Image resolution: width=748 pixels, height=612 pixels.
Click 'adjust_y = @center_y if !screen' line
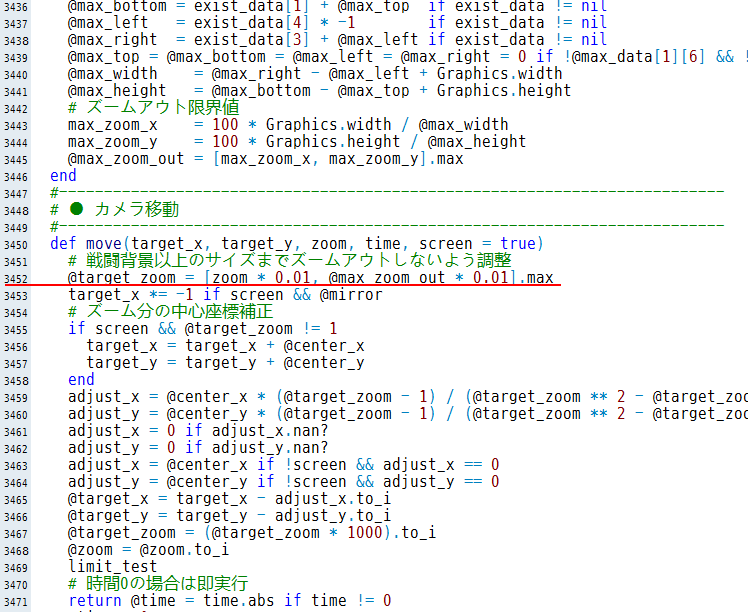pos(283,482)
